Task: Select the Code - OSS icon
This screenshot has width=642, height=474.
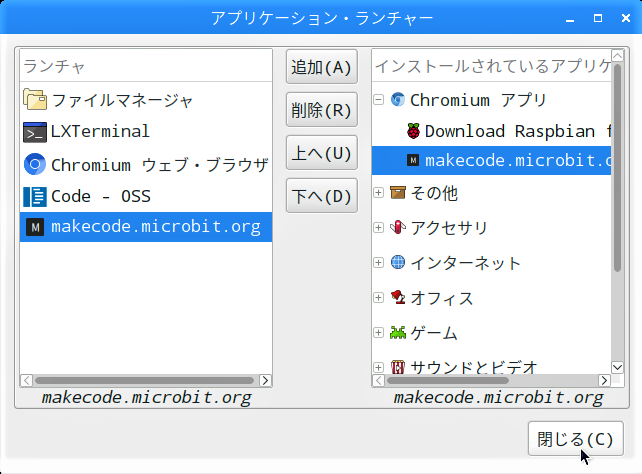Action: coord(35,196)
